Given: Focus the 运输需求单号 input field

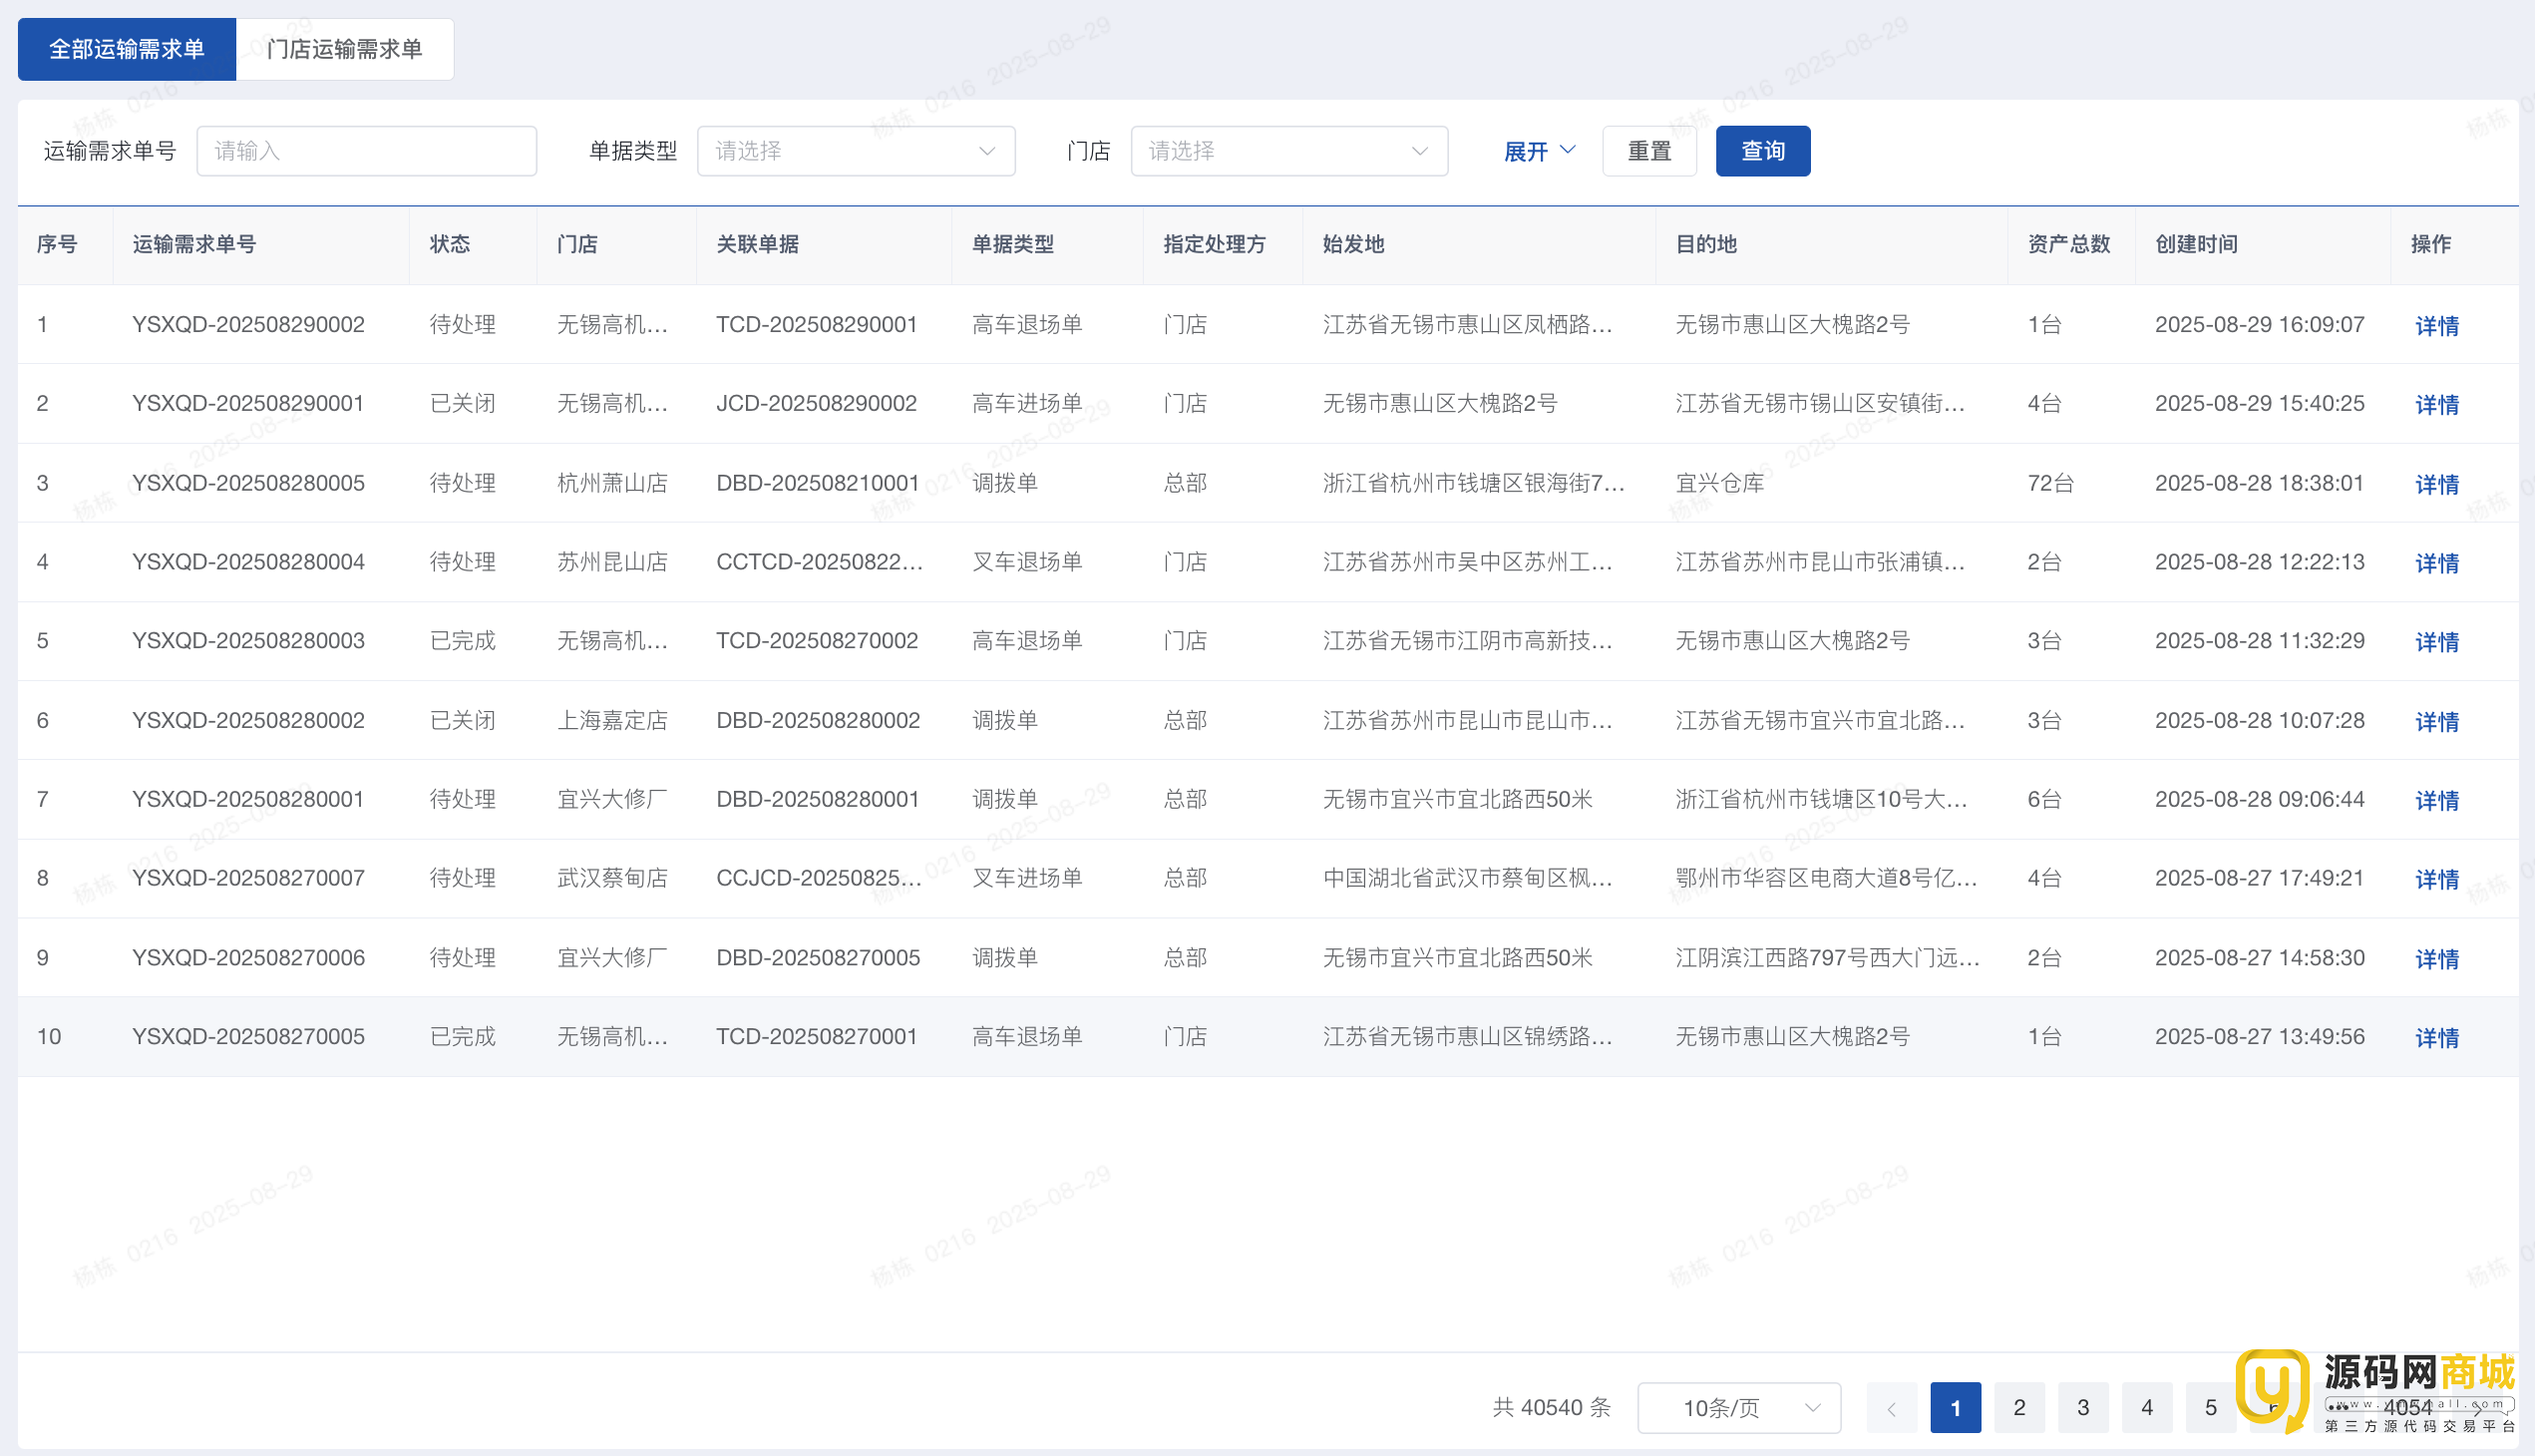Looking at the screenshot, I should tap(366, 151).
